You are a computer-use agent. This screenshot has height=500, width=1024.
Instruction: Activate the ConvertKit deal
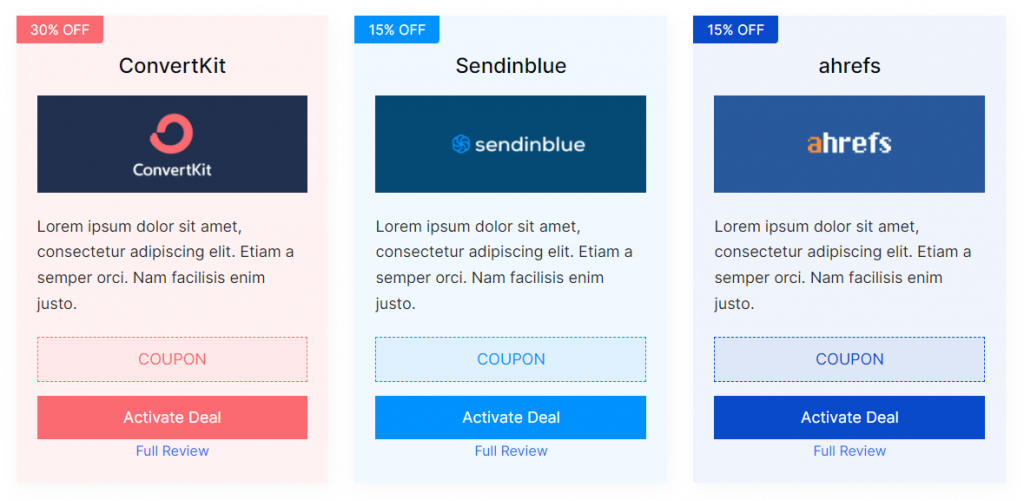point(172,417)
